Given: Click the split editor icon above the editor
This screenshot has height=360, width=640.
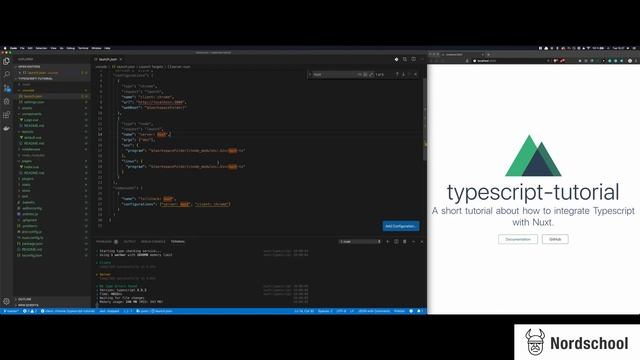Looking at the screenshot, I should point(413,59).
